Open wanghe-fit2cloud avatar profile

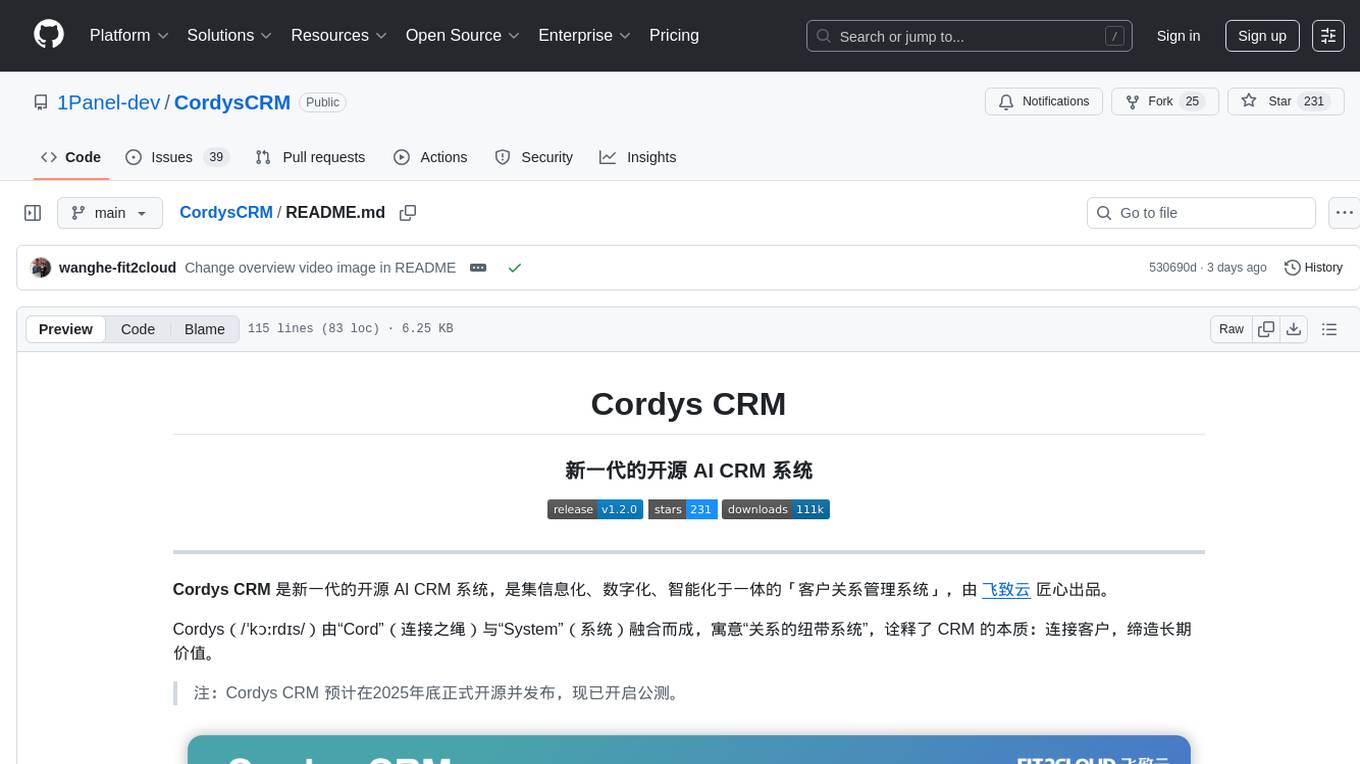41,268
